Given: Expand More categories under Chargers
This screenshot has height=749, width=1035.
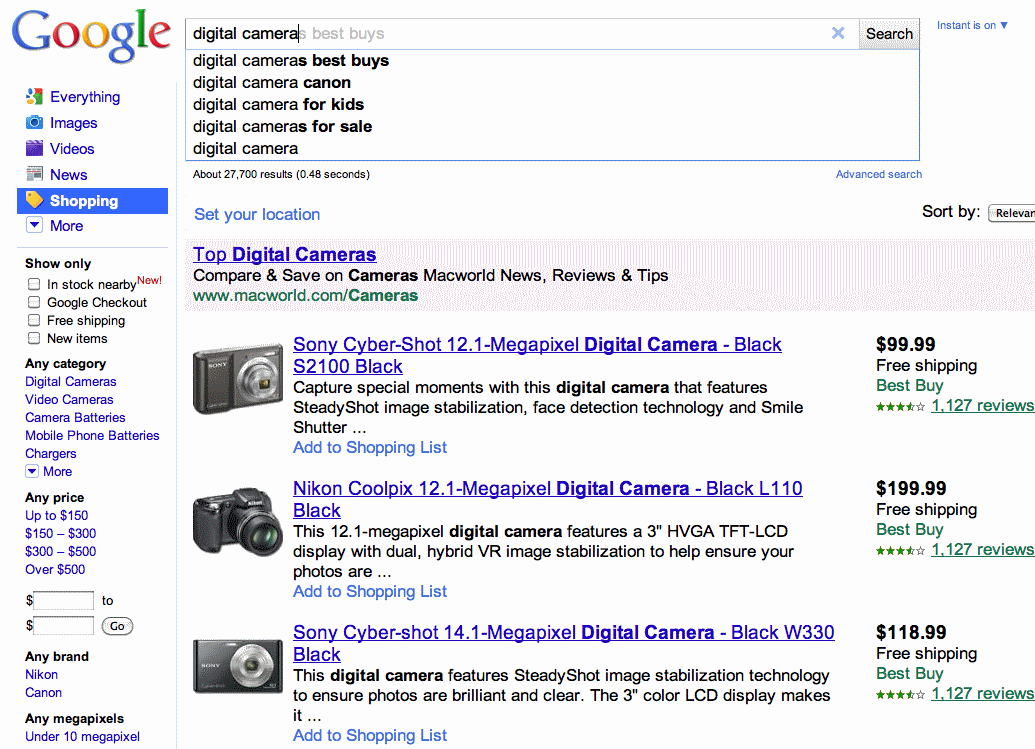Looking at the screenshot, I should coord(32,472).
